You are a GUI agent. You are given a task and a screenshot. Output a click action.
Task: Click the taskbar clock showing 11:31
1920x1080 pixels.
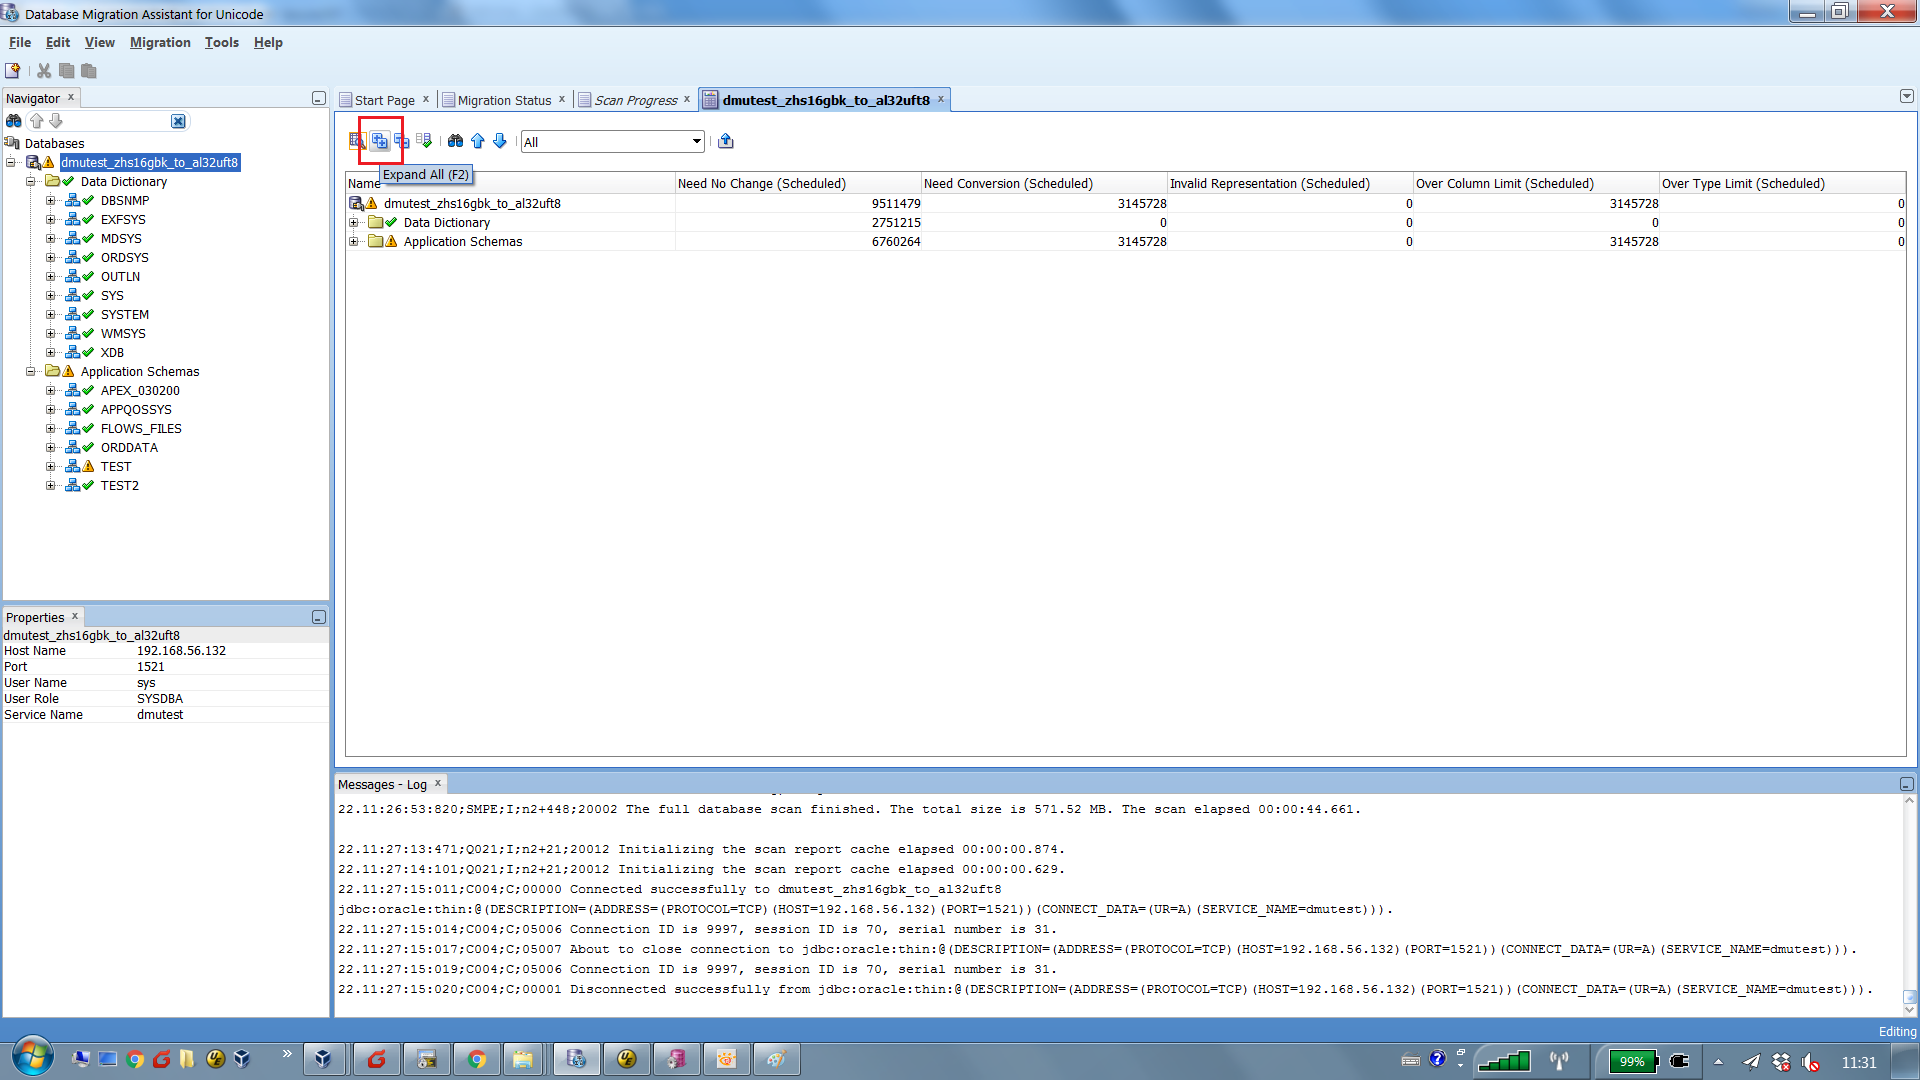tap(1859, 1062)
